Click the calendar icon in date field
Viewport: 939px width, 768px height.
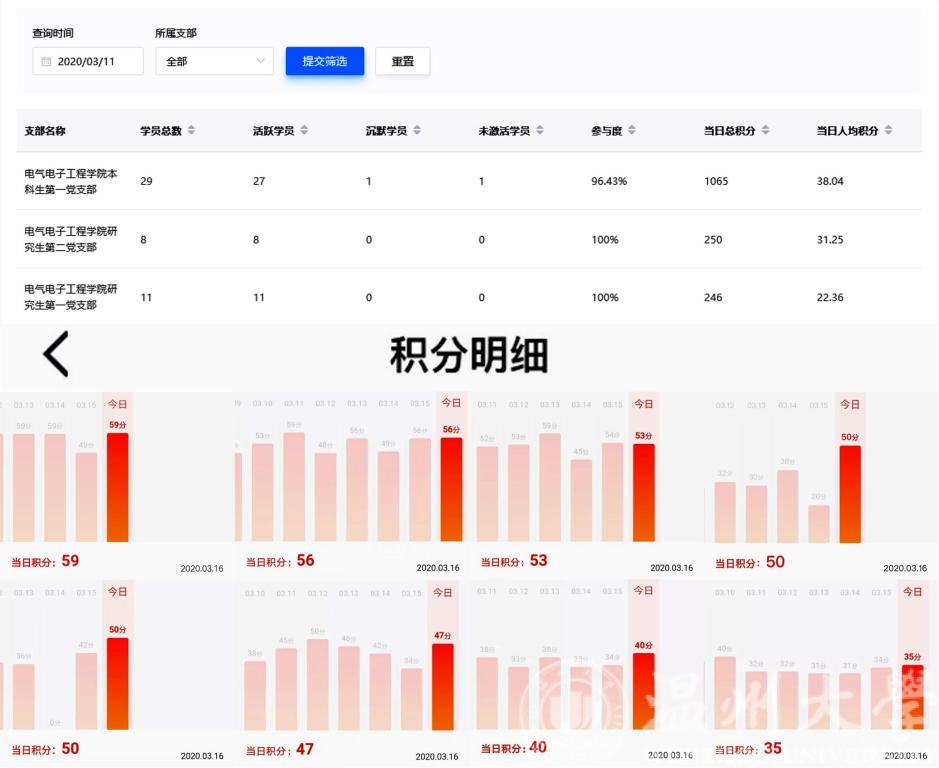(x=46, y=61)
